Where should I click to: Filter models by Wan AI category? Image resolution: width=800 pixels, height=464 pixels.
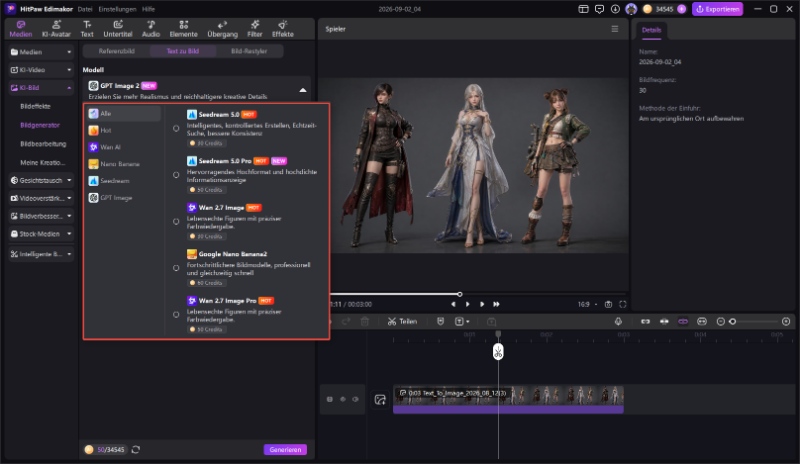tap(123, 147)
